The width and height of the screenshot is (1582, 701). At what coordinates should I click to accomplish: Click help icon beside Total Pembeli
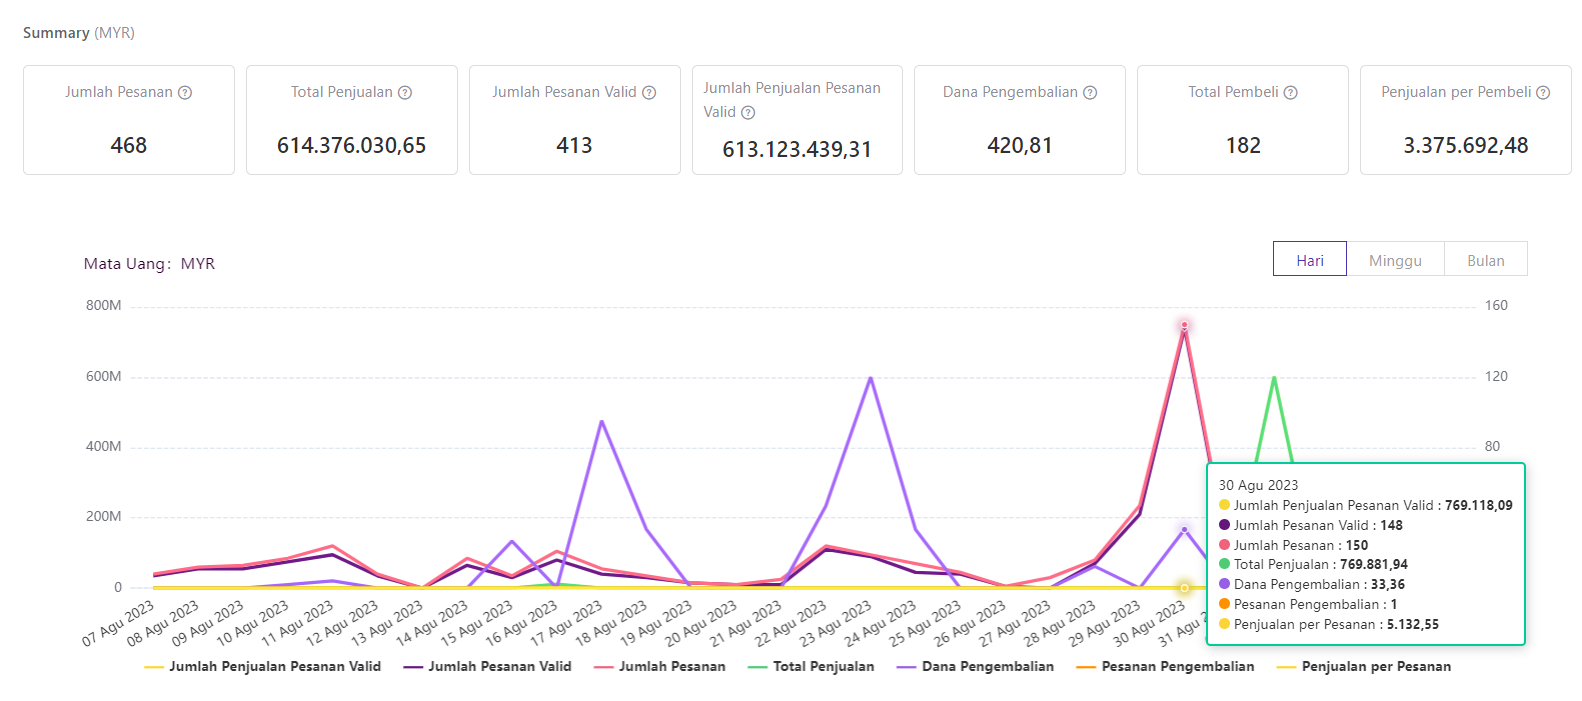1291,93
